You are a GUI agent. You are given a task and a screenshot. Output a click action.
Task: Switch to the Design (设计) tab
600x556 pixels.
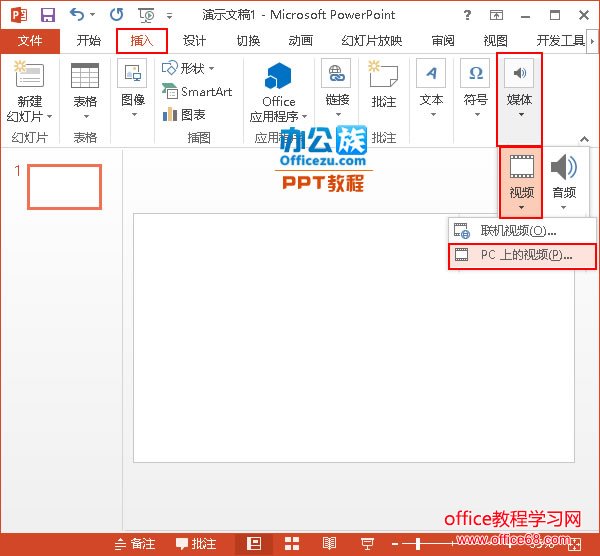194,41
